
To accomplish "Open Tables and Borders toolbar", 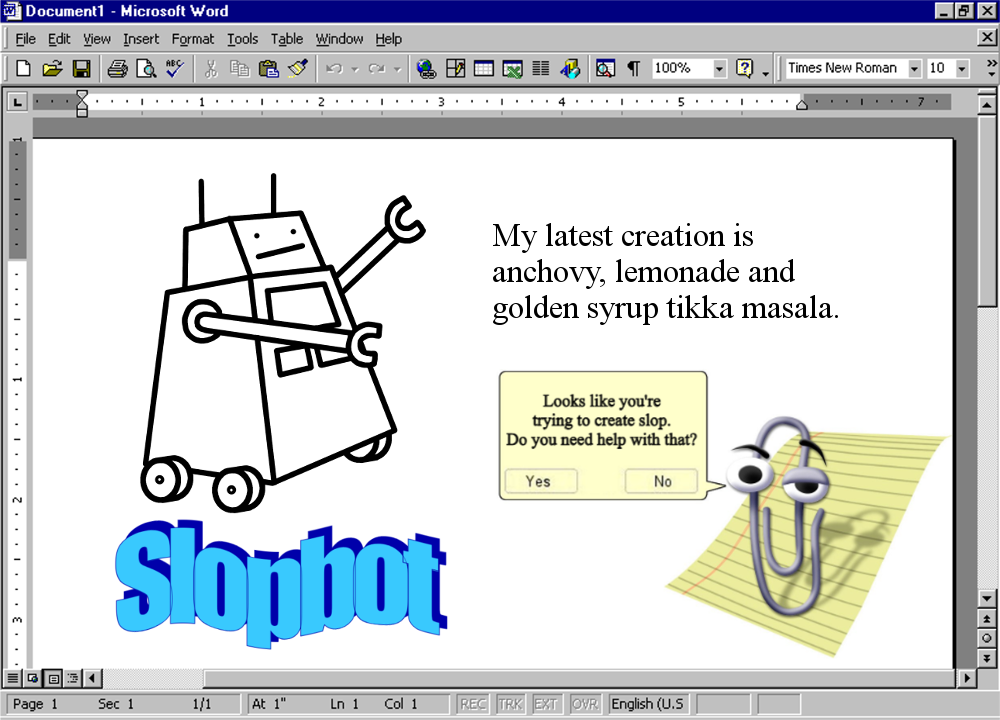I will 455,68.
